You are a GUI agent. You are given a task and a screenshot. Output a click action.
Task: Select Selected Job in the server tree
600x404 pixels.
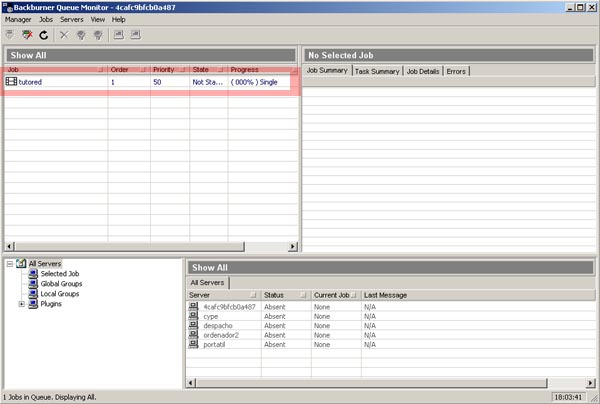(60, 274)
